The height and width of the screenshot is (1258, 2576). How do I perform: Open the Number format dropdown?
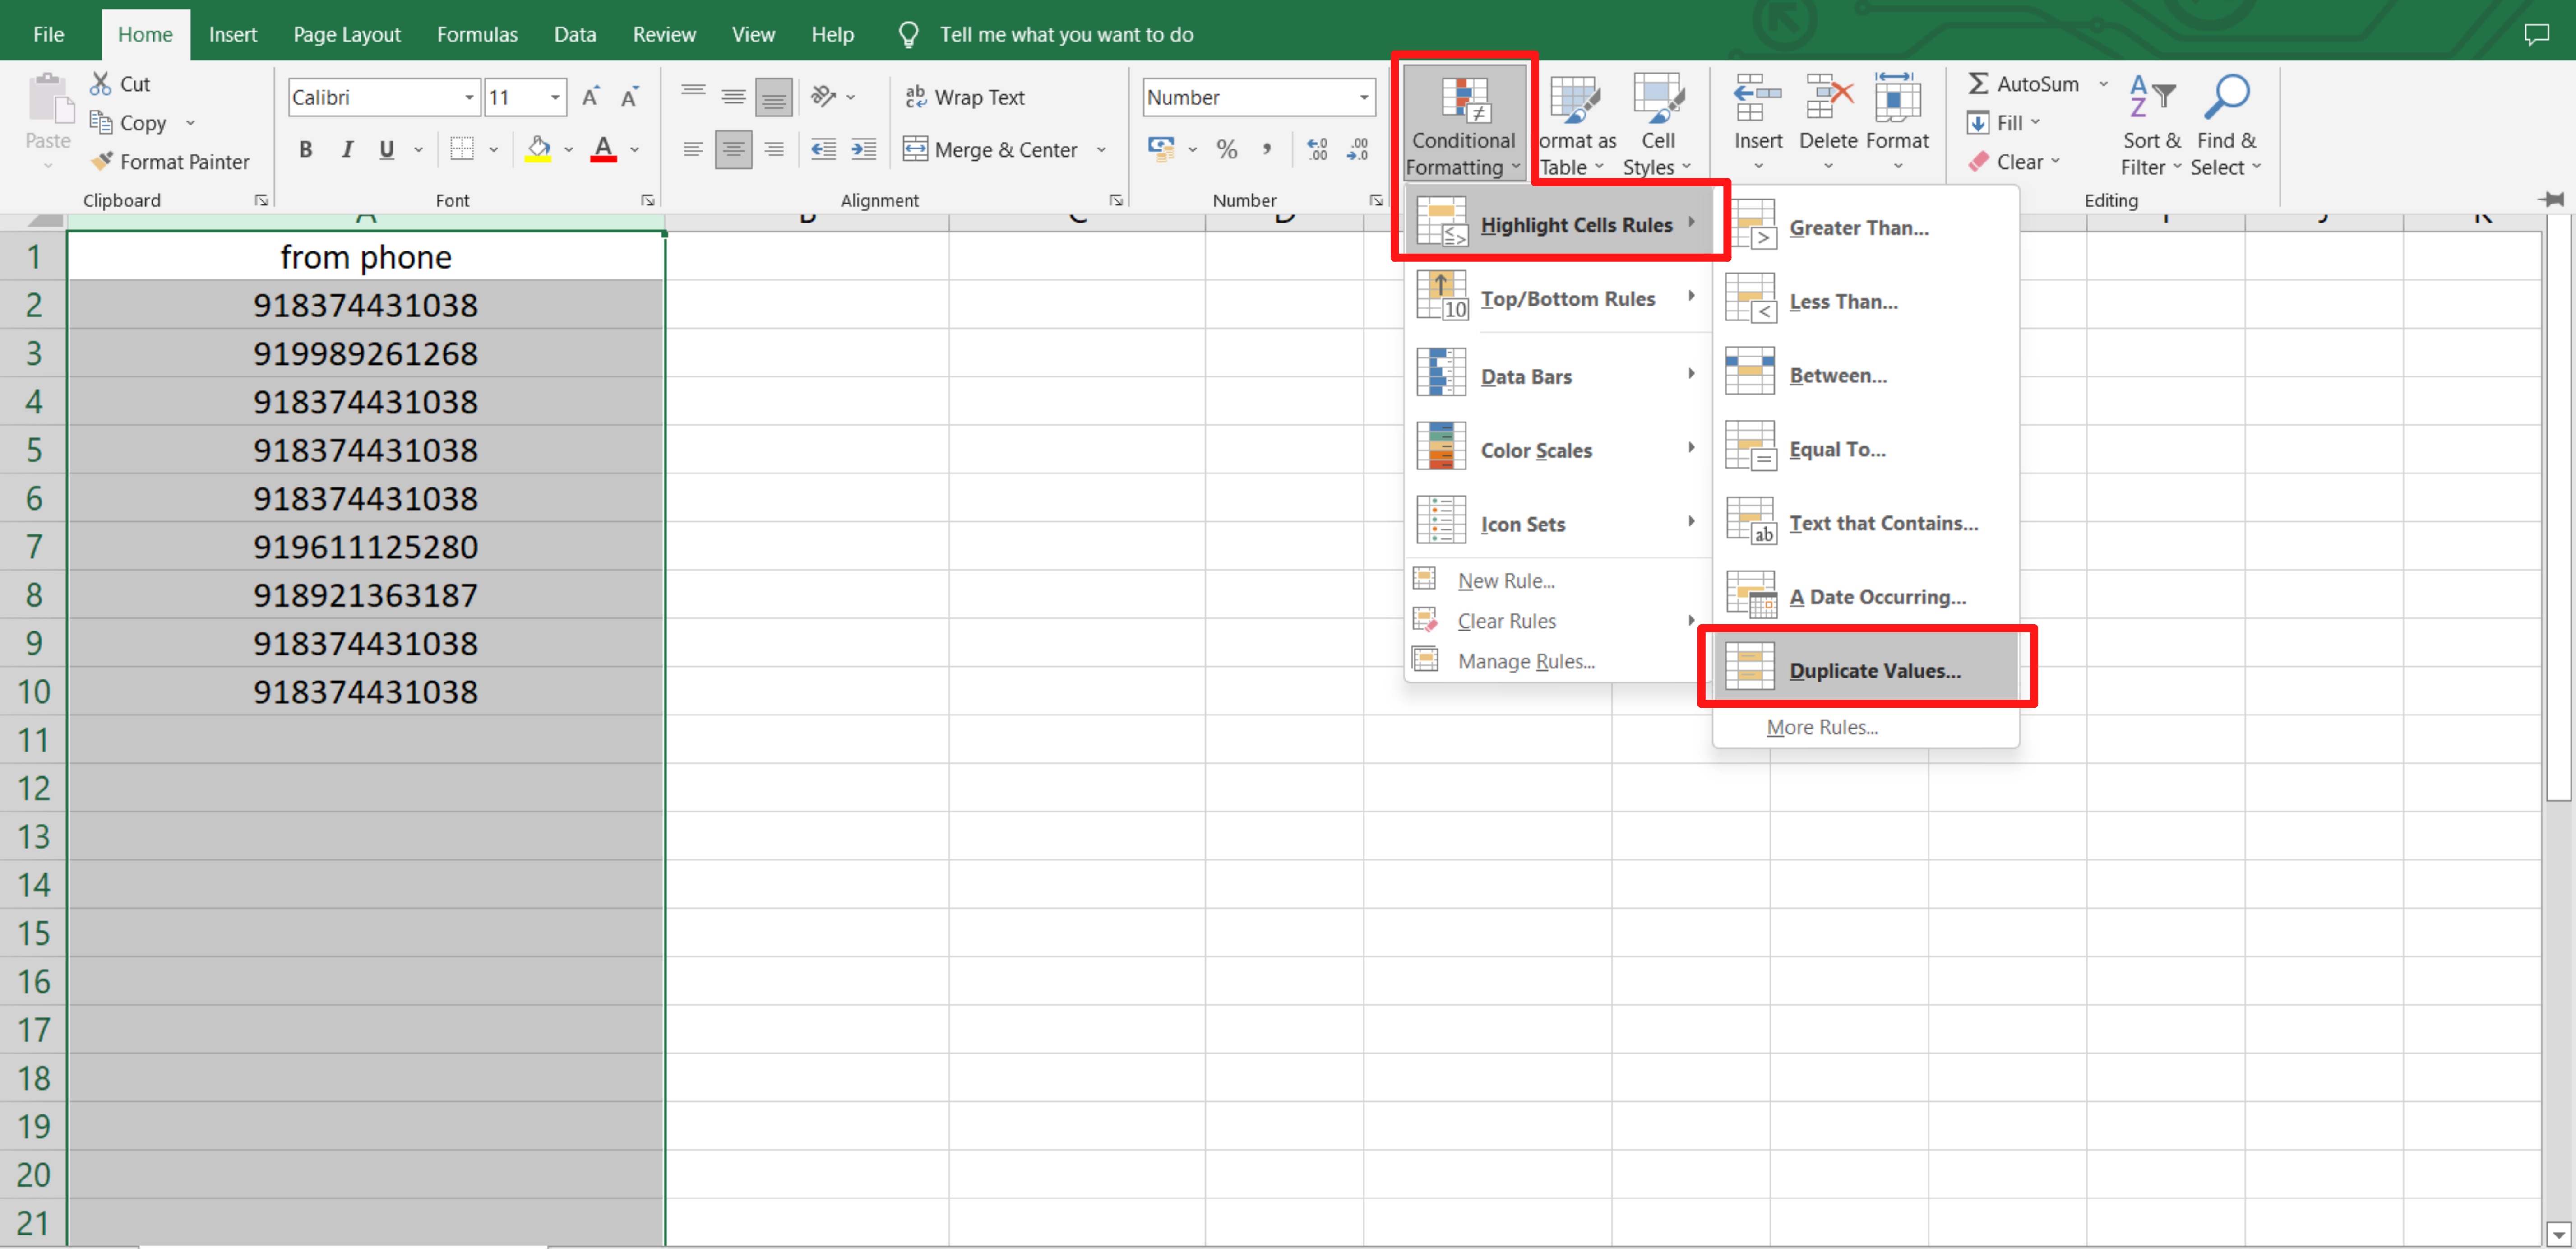coord(1363,97)
